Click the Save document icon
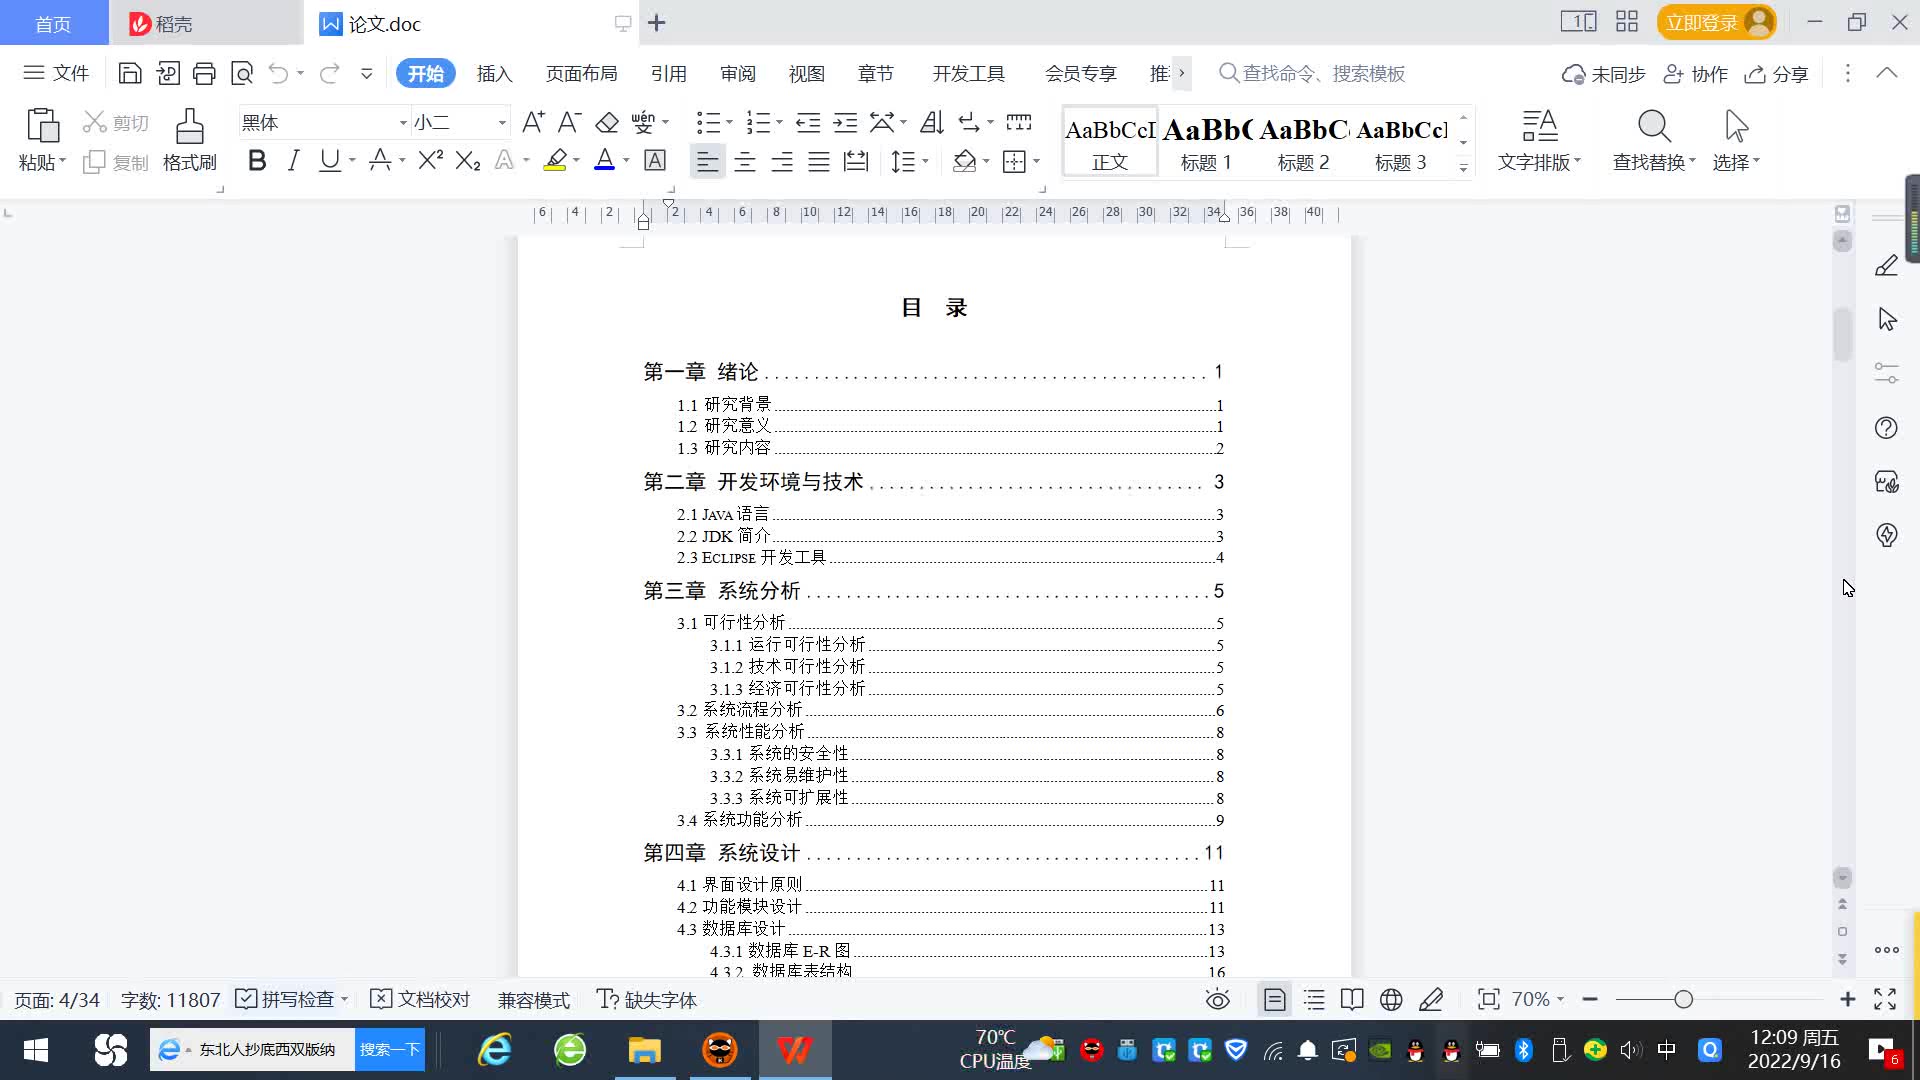Screen dimensions: 1920x1080 130,73
